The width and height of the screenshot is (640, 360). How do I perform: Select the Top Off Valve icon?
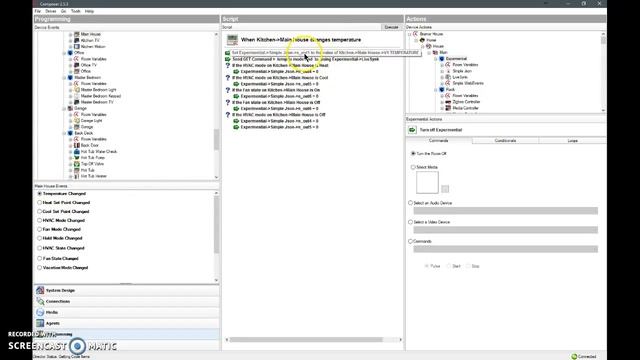(x=76, y=164)
